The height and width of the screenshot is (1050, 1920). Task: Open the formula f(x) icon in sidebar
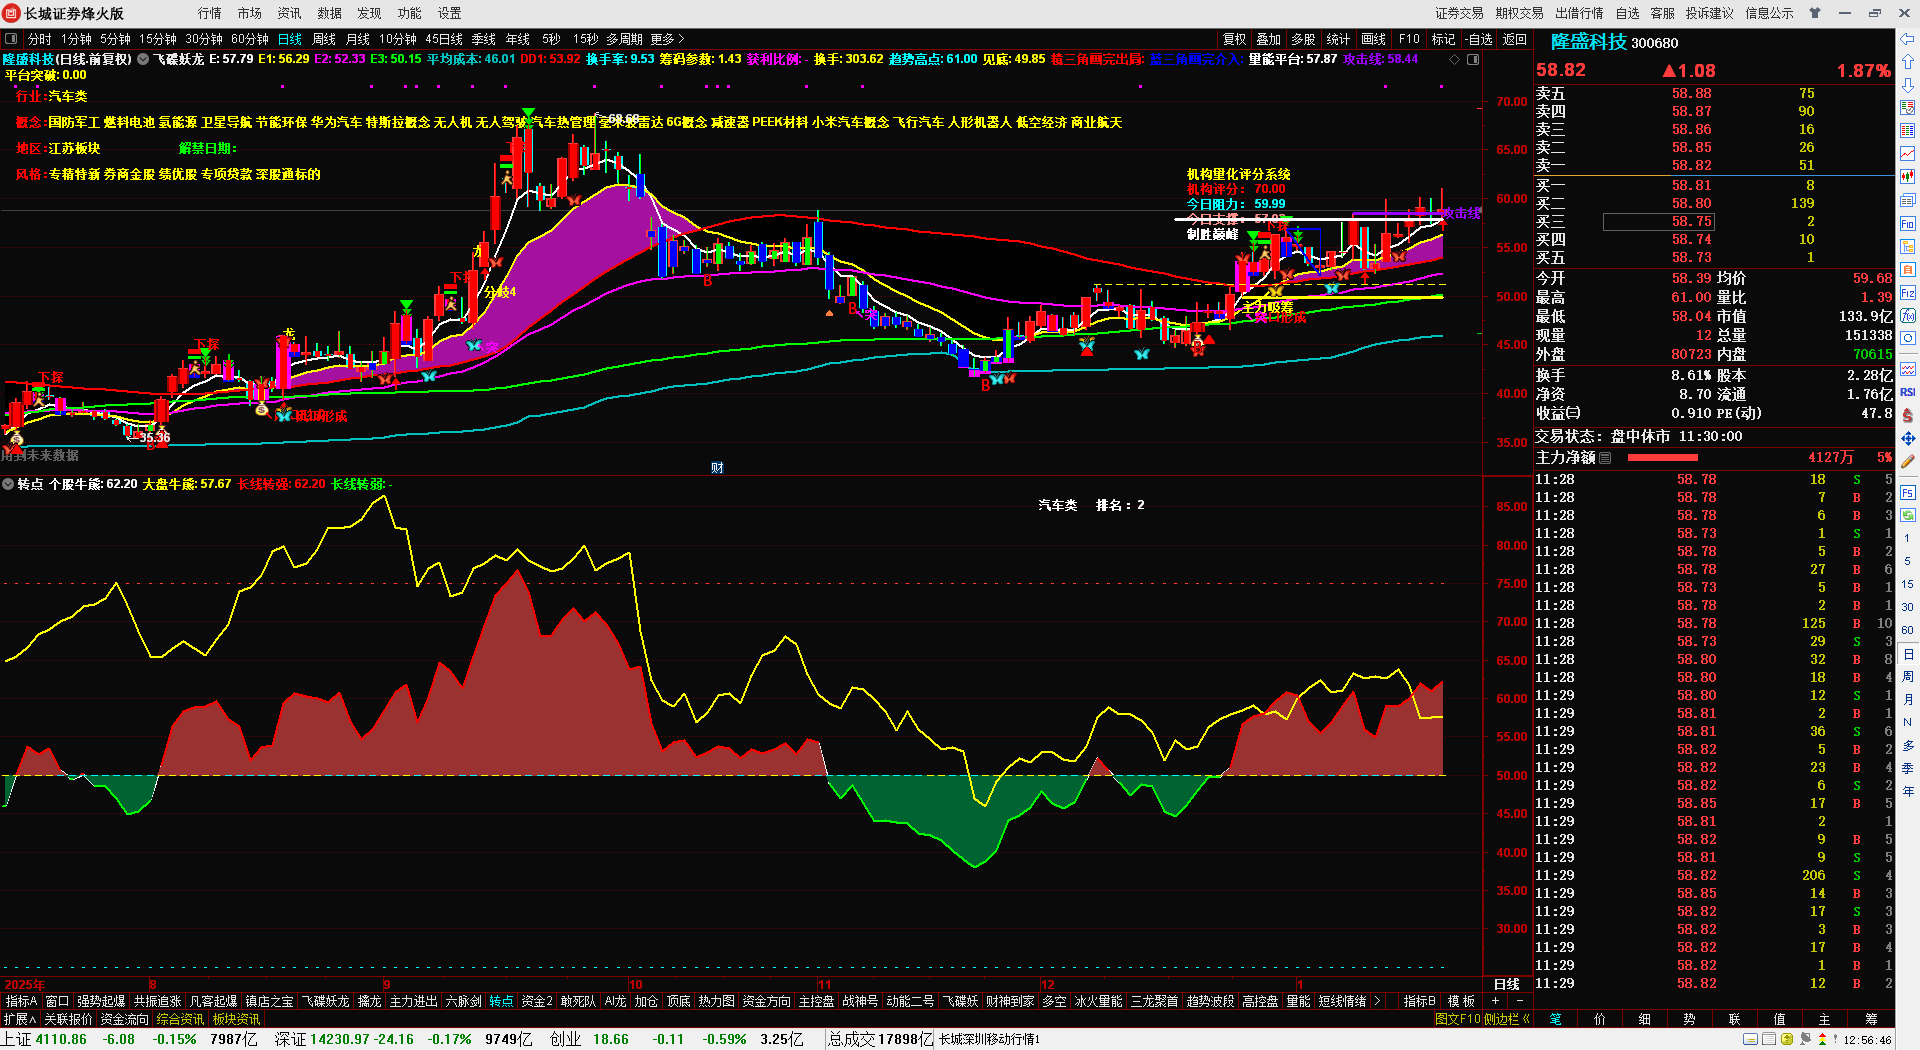click(1907, 316)
